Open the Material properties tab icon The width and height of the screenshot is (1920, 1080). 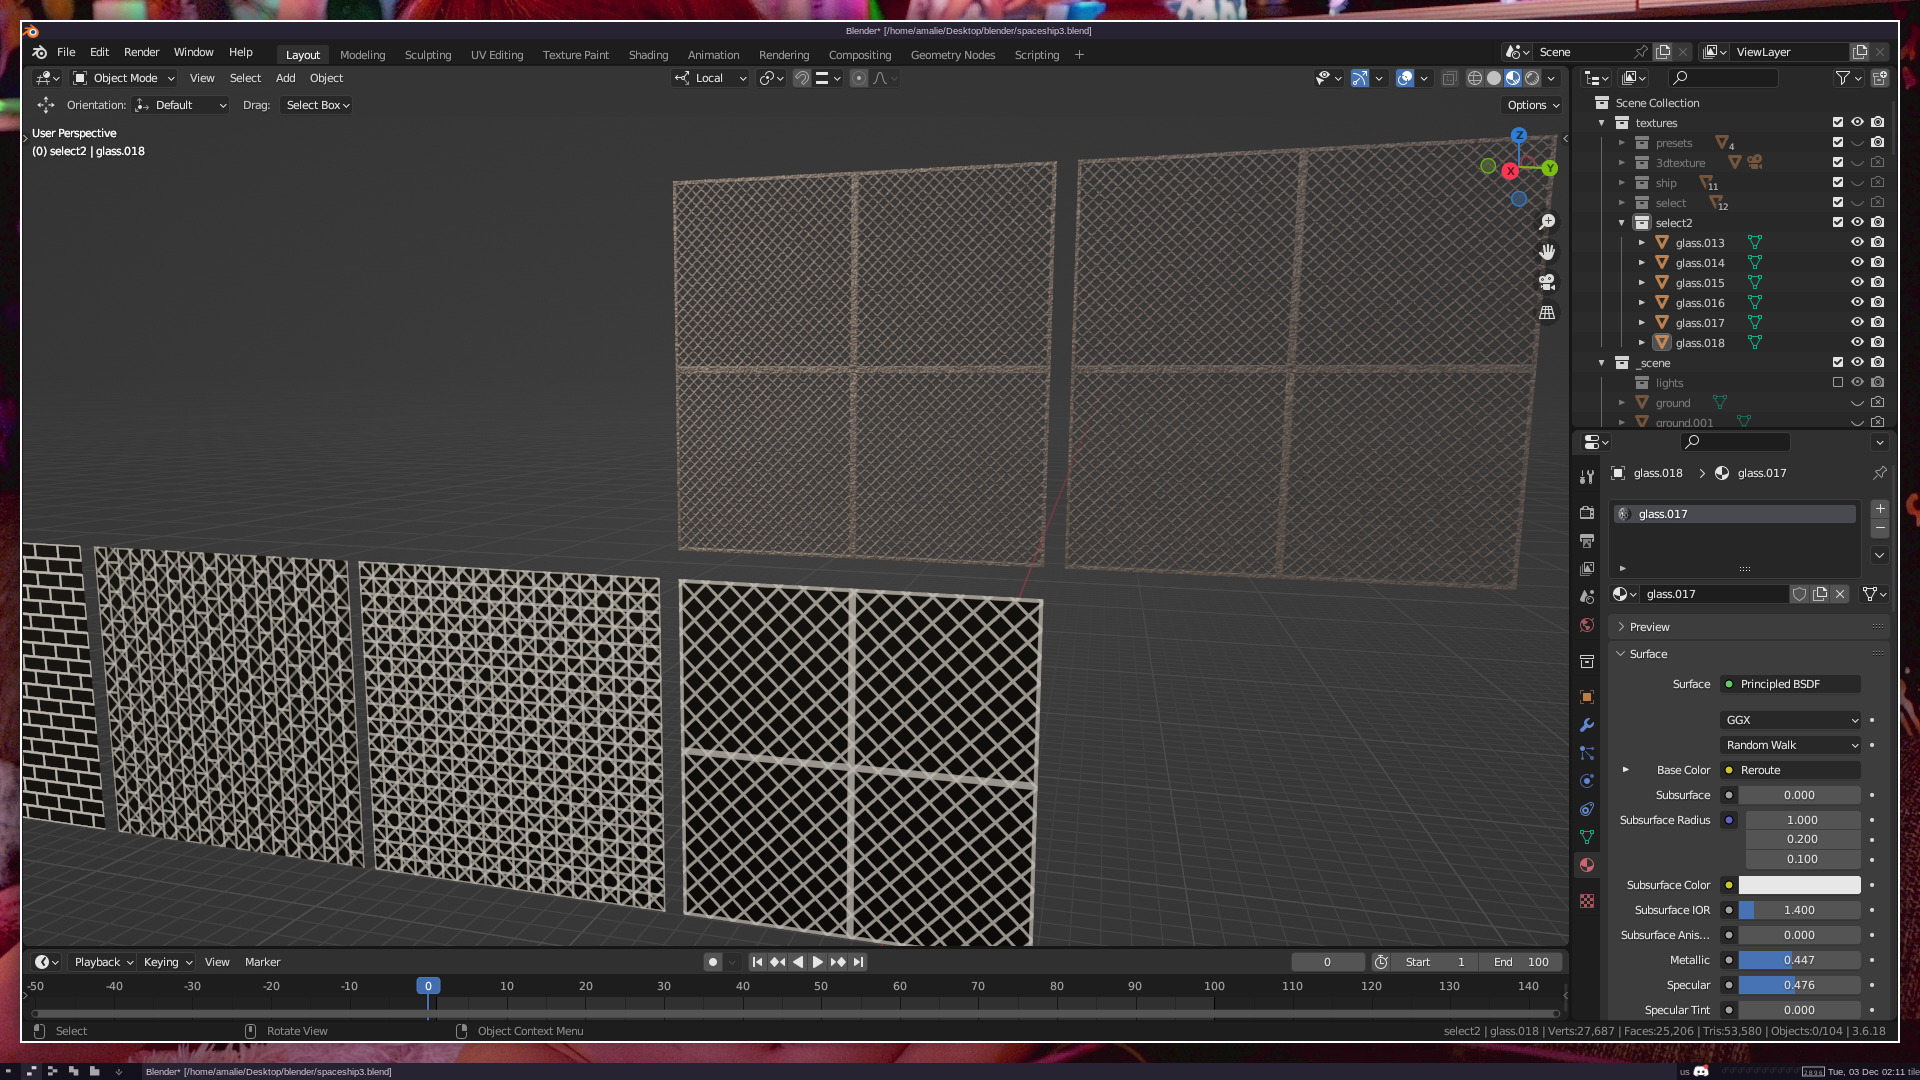click(1587, 865)
